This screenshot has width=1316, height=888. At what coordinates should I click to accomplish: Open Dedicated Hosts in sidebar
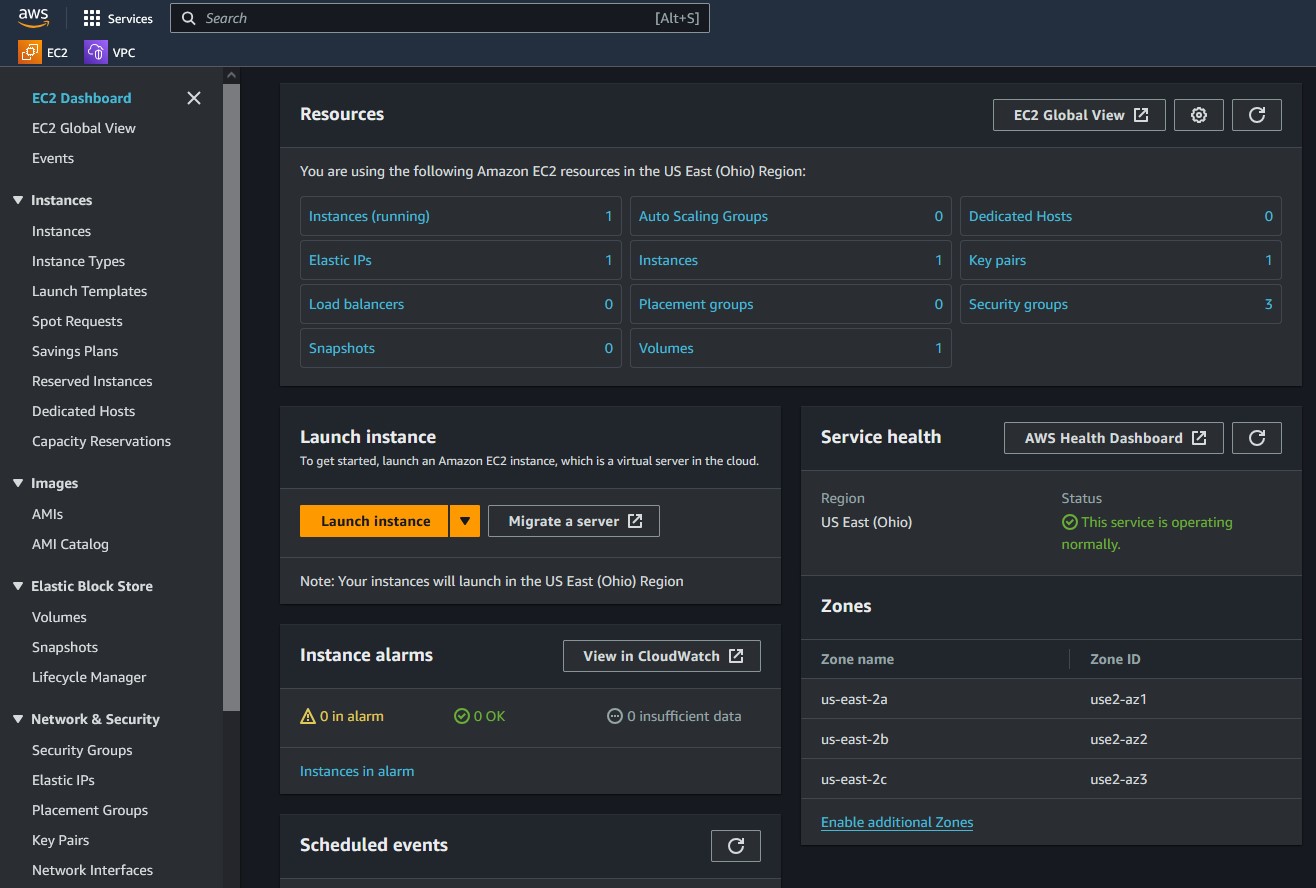pos(83,411)
